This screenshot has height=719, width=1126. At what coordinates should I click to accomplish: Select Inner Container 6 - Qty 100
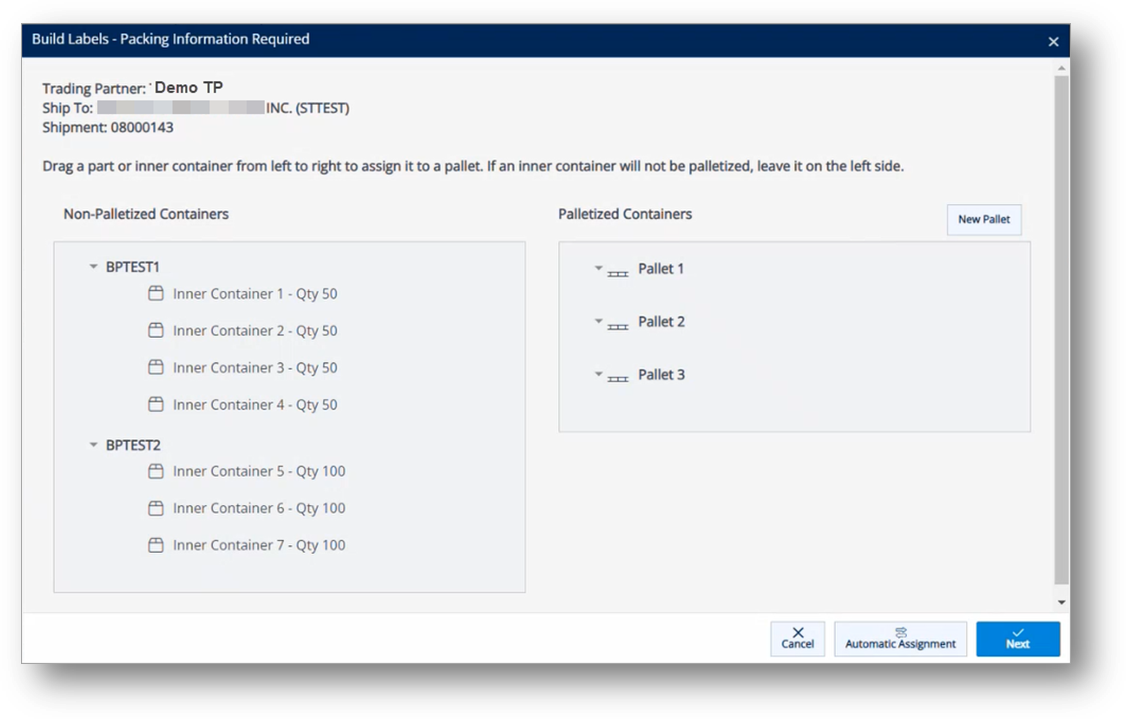260,507
